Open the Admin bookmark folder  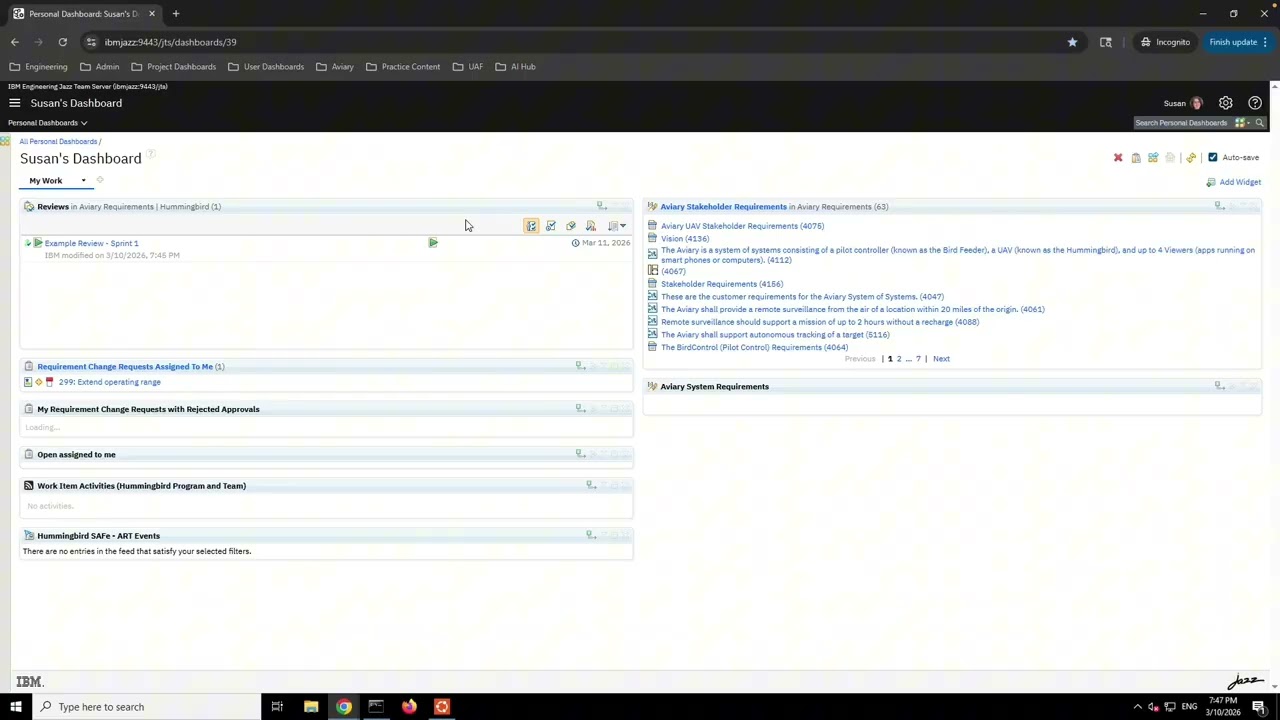(99, 67)
